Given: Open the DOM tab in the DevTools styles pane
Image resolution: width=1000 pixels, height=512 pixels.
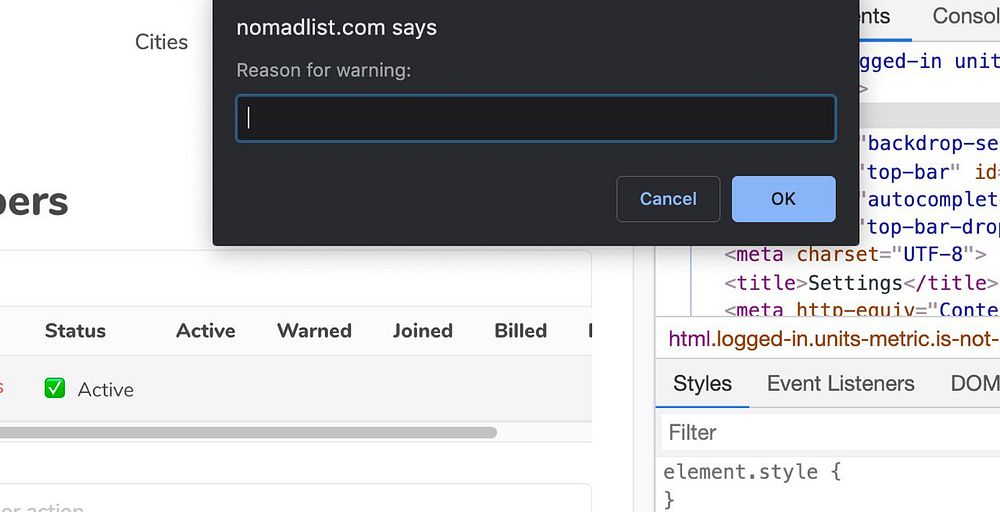Looking at the screenshot, I should (x=974, y=383).
